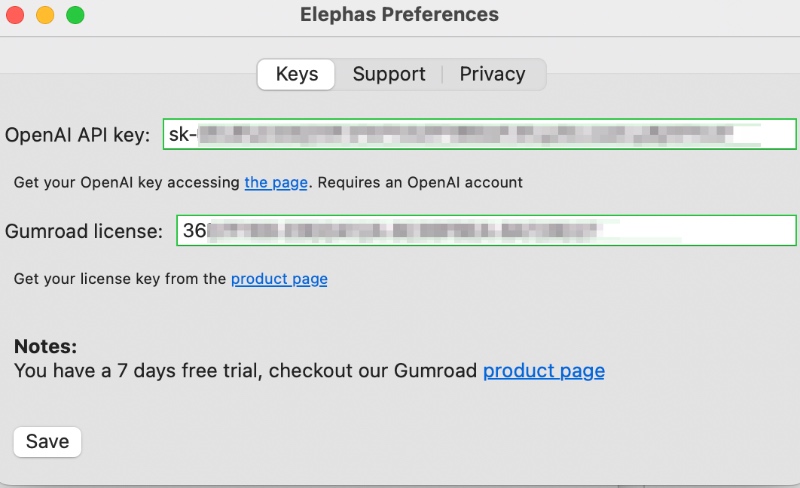
Task: Close the Elephas Preferences window
Action: point(15,15)
